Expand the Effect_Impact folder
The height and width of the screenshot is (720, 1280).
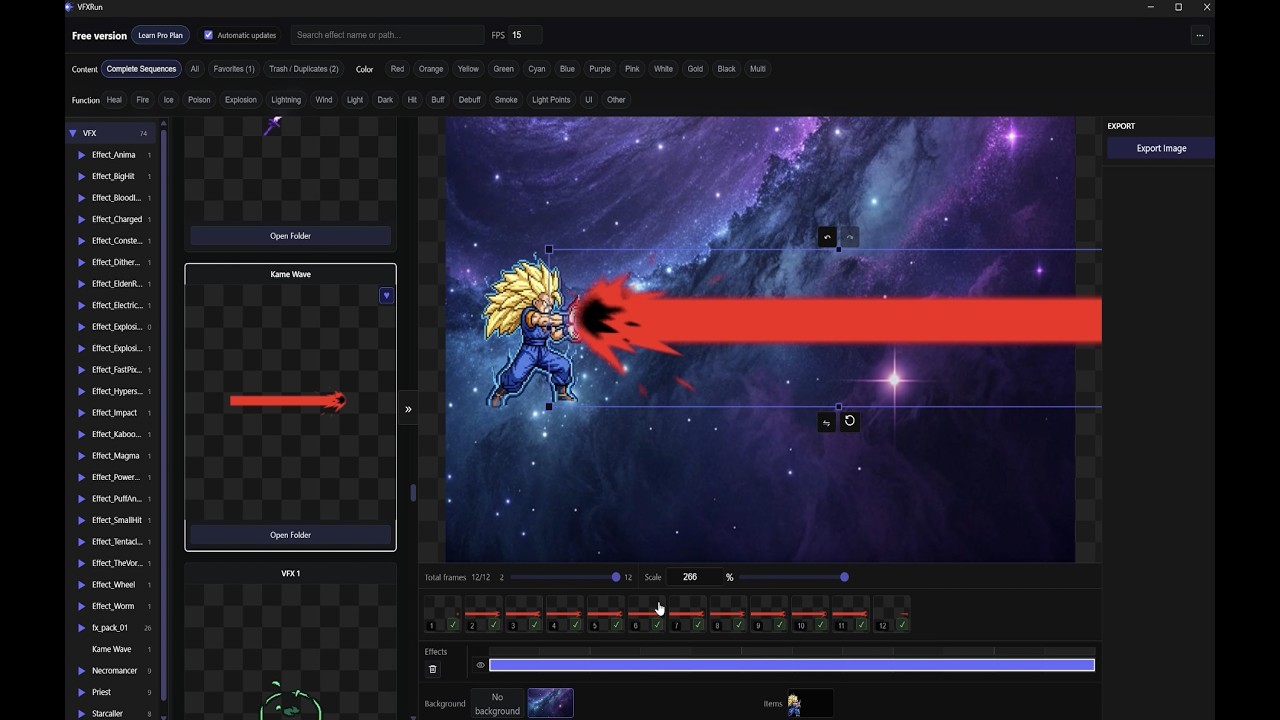click(x=81, y=413)
